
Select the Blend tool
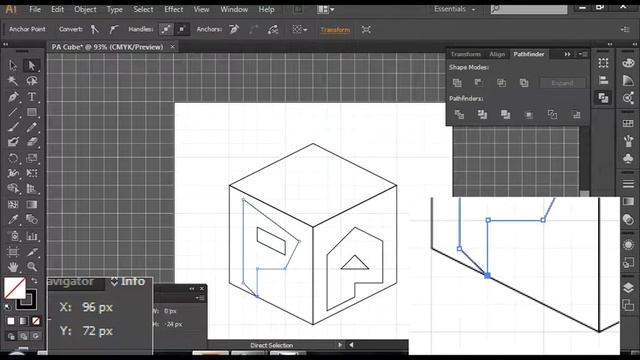(31, 220)
